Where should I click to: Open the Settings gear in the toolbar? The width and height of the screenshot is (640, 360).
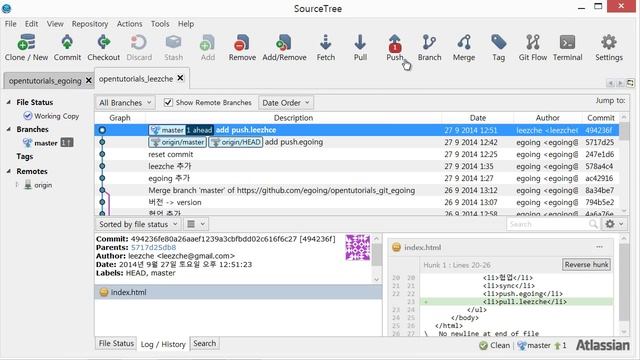[x=609, y=42]
